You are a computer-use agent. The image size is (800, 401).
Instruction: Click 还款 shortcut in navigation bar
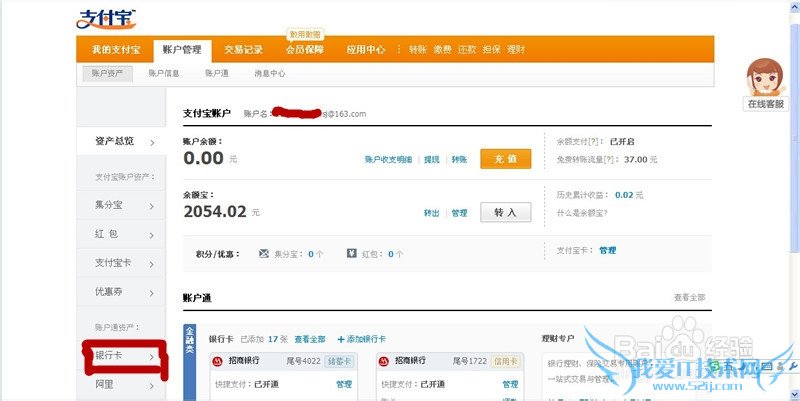[467, 49]
